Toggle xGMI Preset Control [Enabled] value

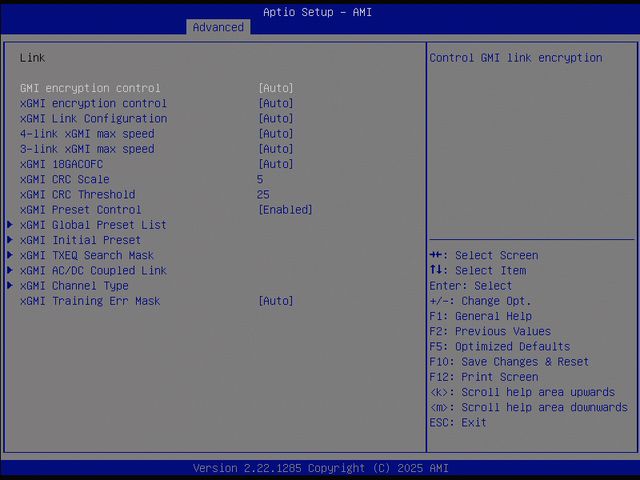click(x=285, y=210)
